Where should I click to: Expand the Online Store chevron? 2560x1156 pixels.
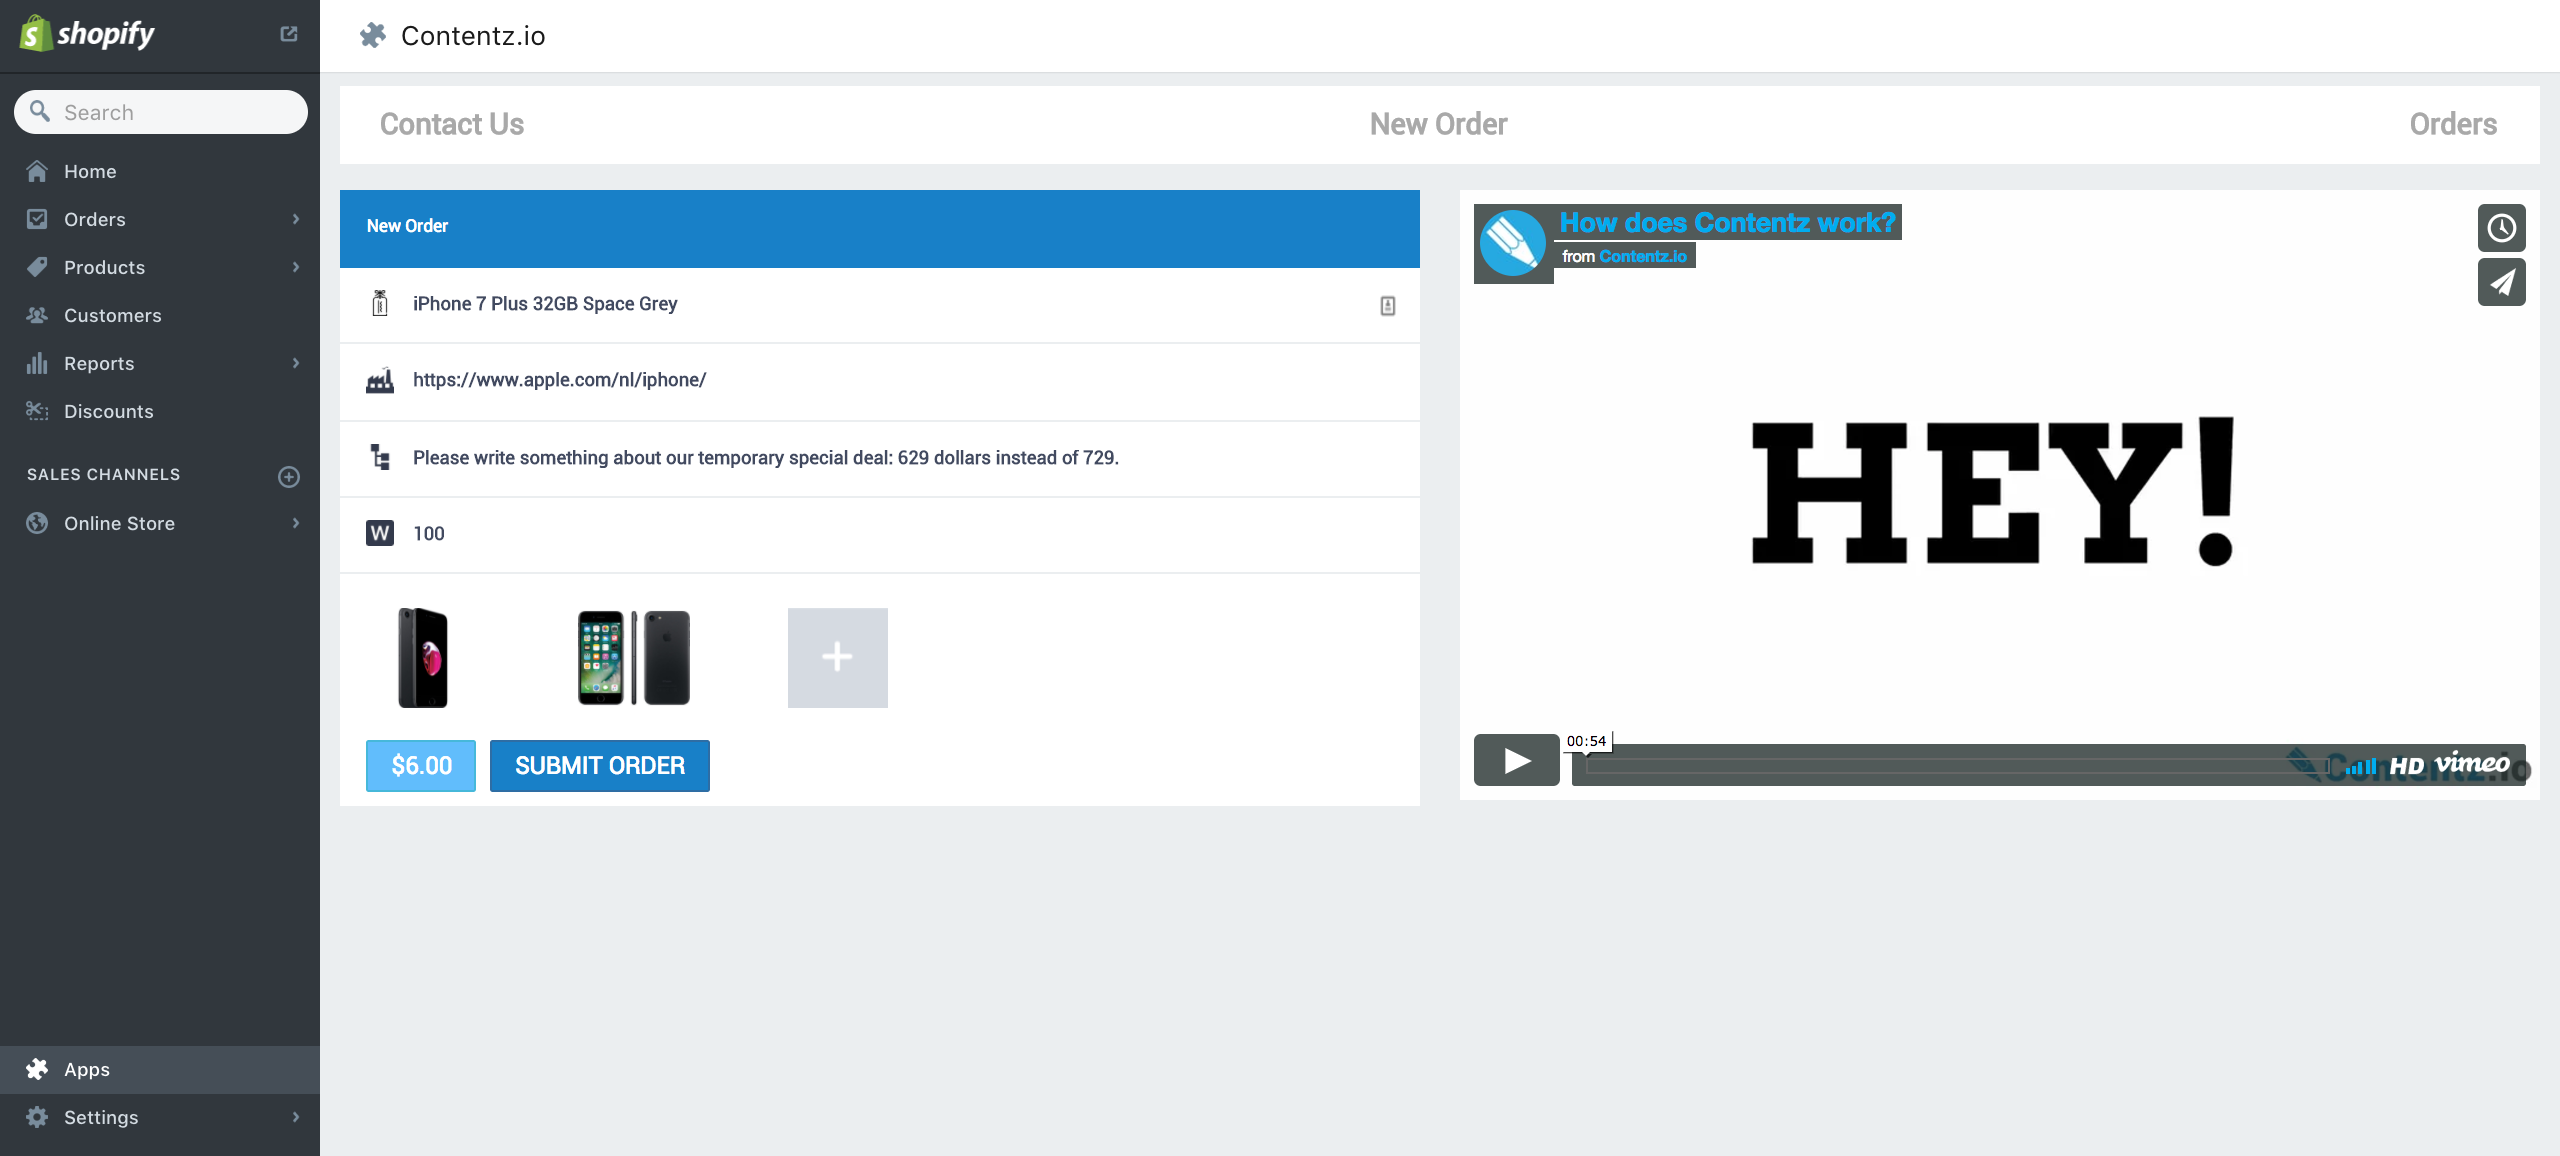coord(296,523)
